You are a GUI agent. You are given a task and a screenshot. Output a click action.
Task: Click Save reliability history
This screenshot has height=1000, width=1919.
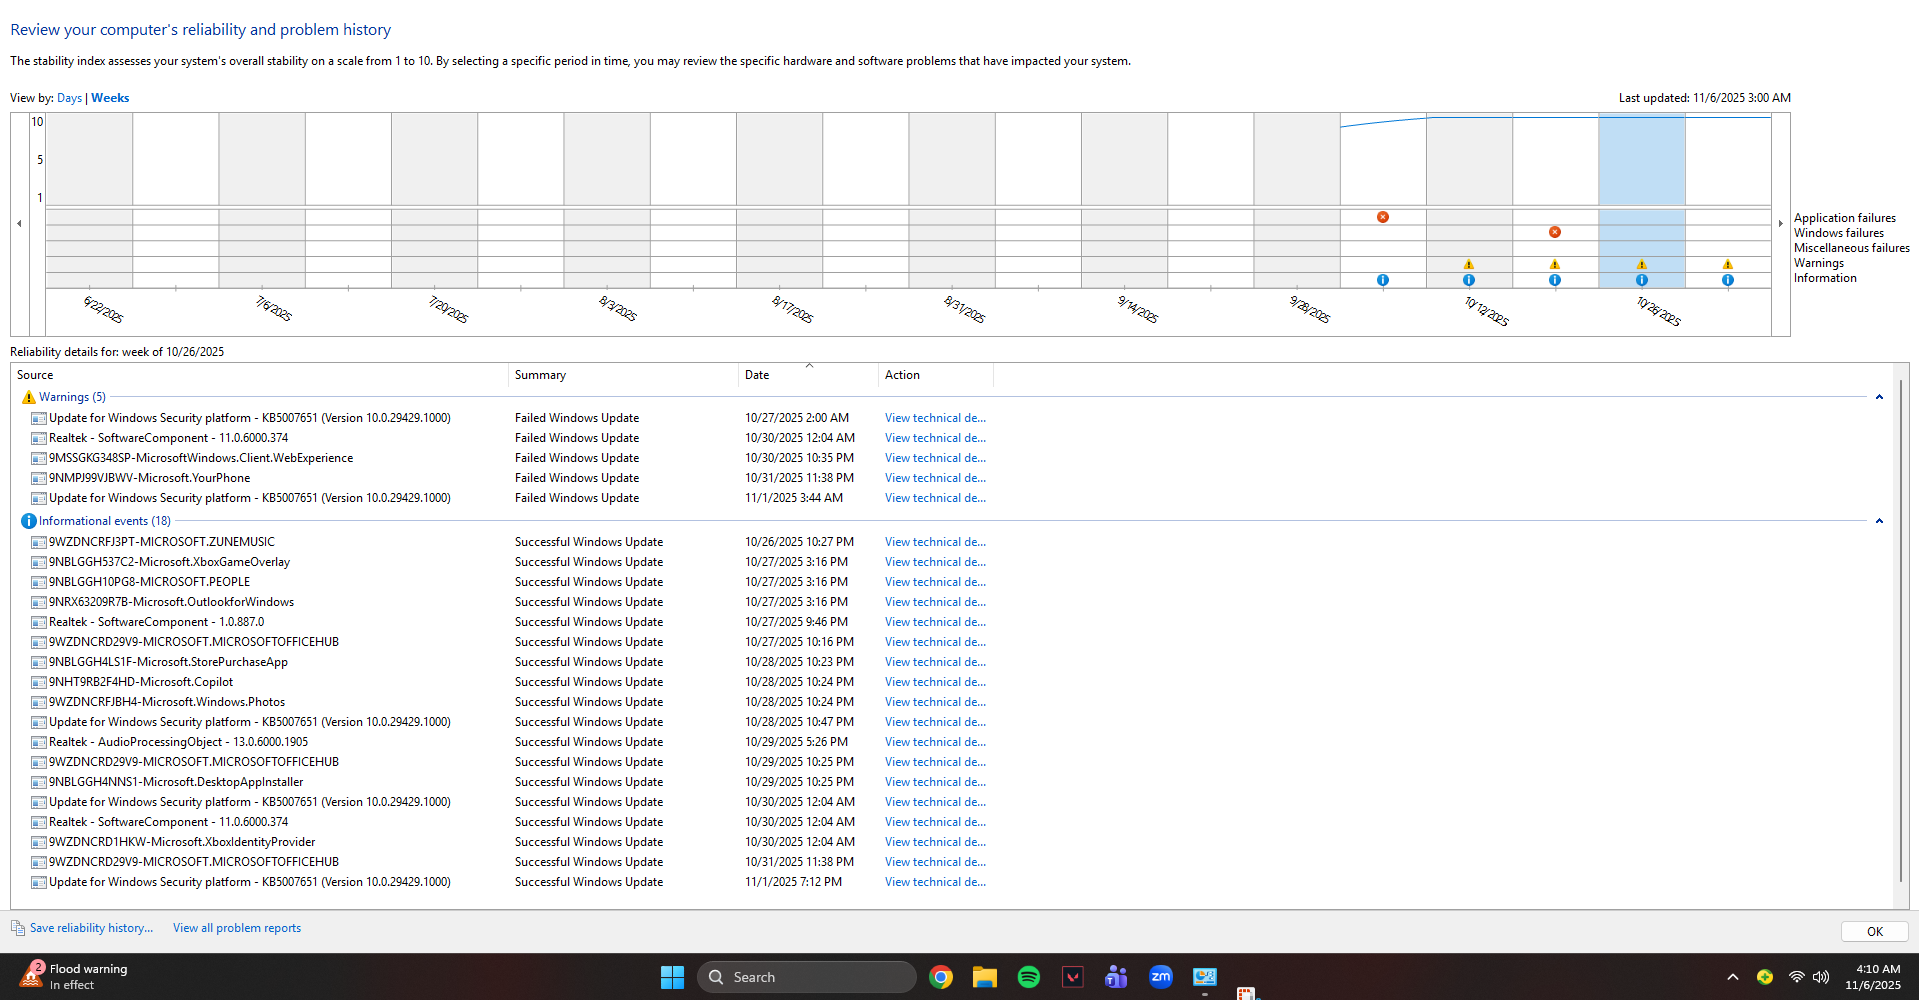[x=91, y=927]
